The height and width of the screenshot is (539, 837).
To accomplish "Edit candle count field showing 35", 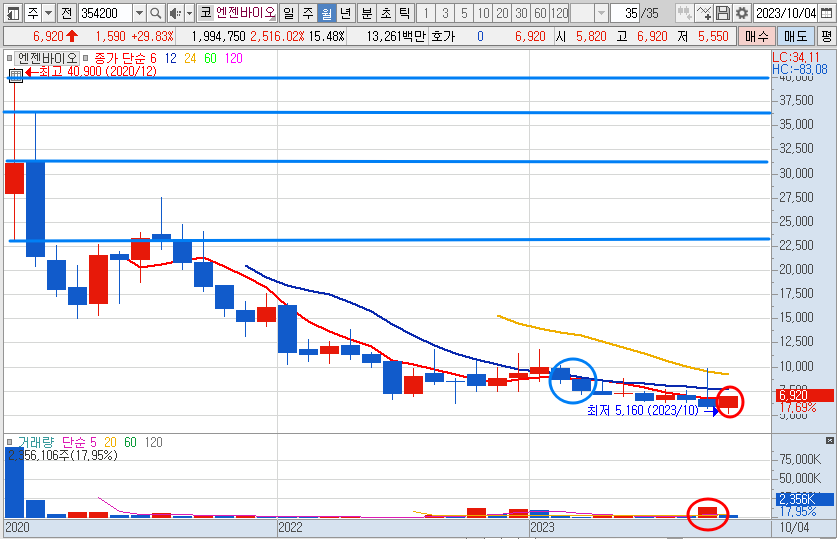I will click(625, 12).
